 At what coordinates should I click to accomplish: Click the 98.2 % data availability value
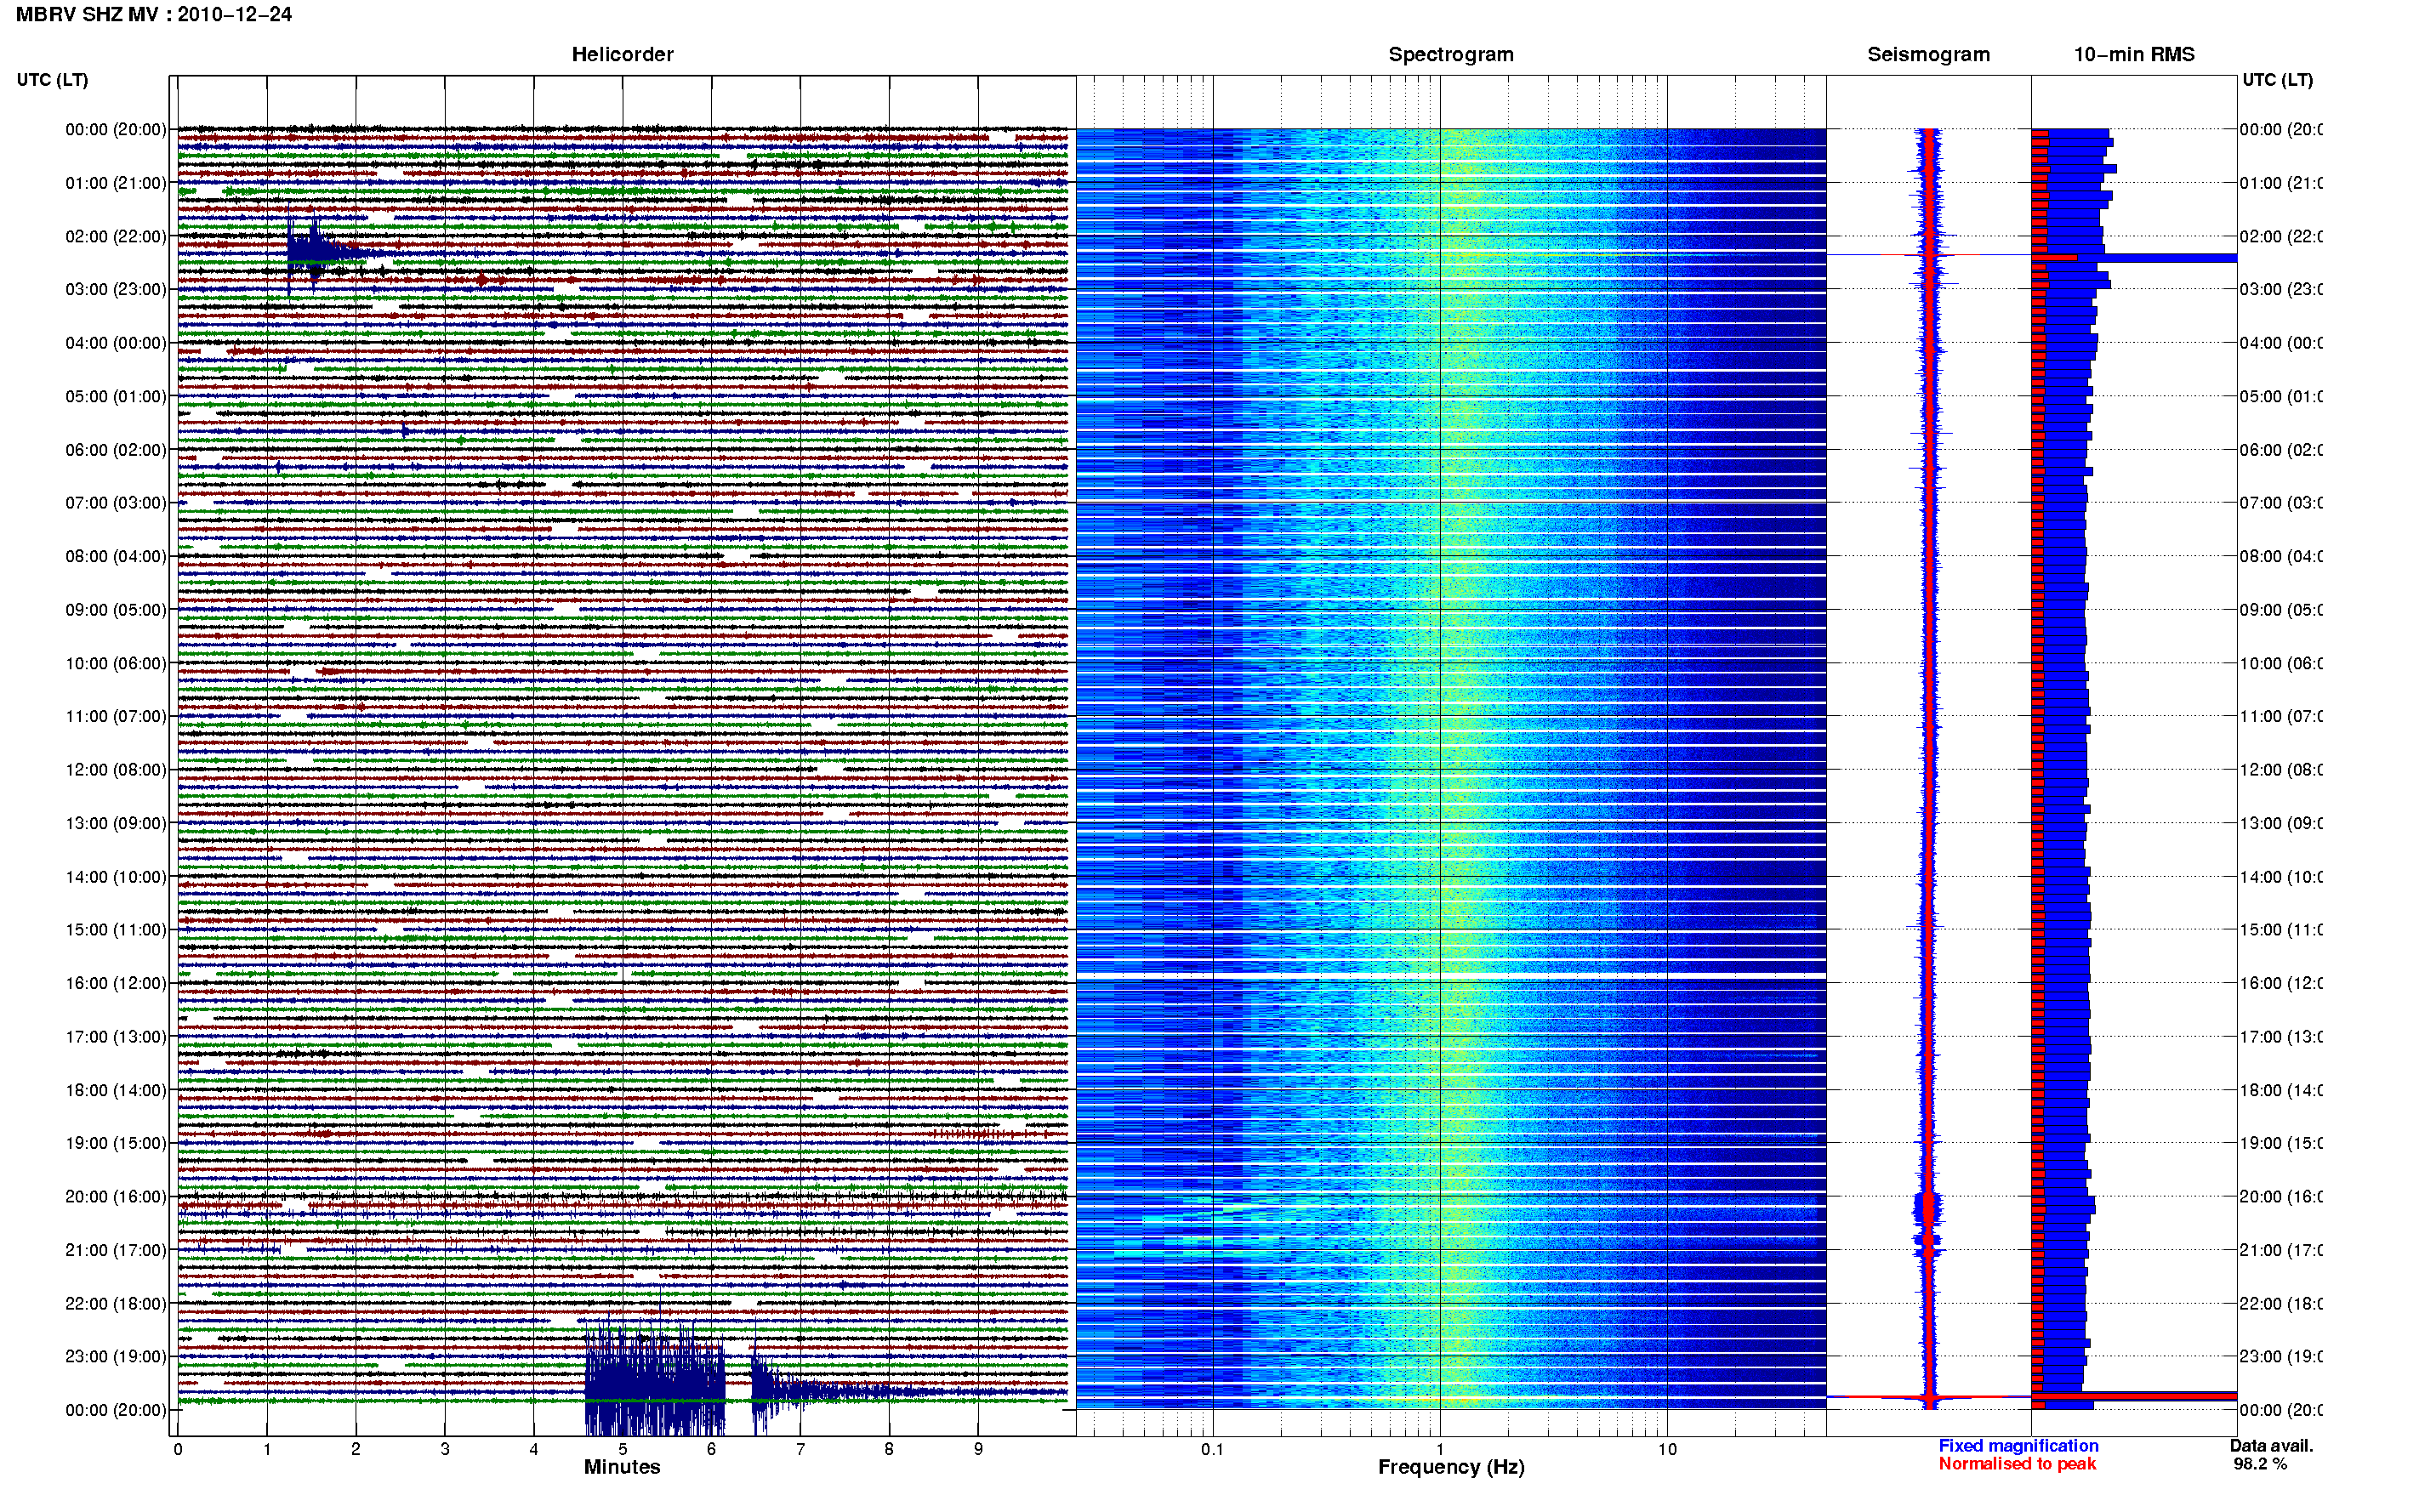click(2260, 1464)
